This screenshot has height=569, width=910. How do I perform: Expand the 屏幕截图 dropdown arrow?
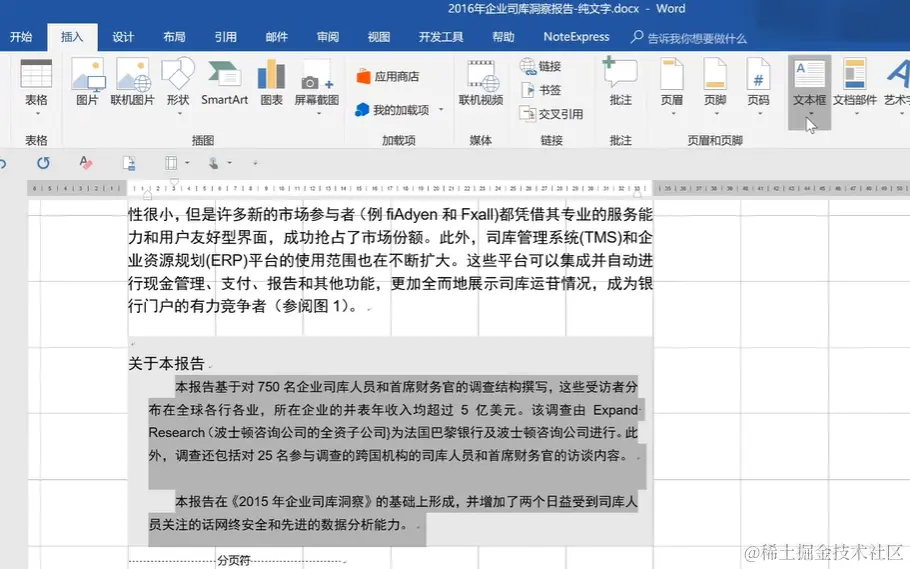coord(318,114)
